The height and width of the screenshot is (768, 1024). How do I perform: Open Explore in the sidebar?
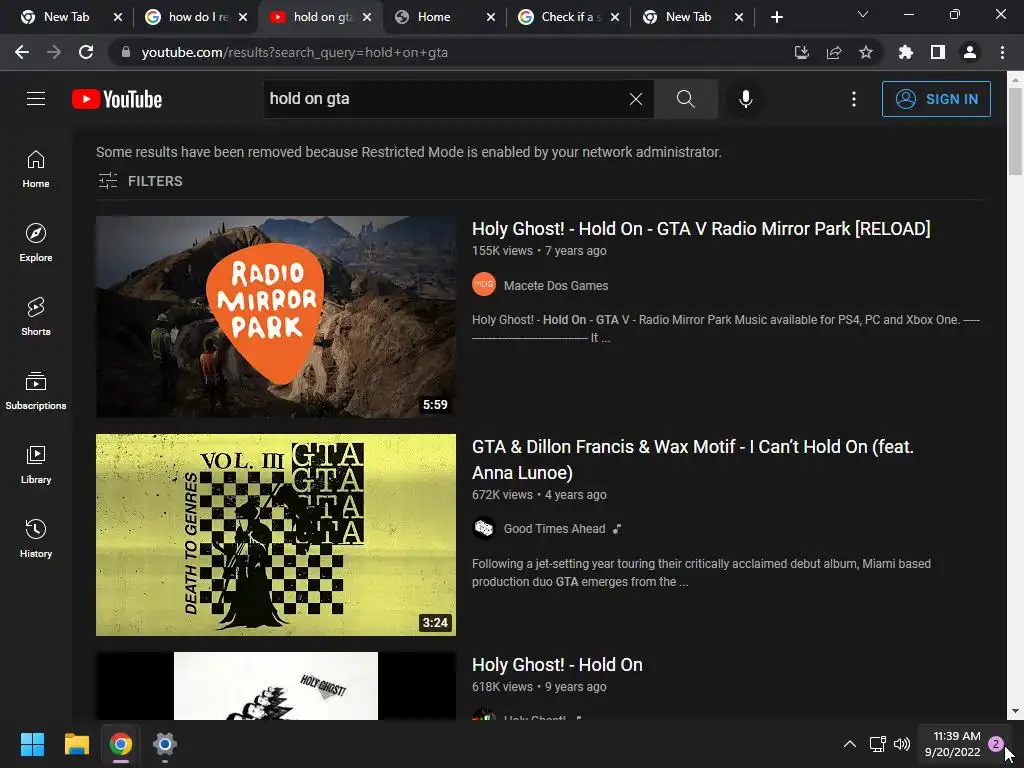pos(36,243)
